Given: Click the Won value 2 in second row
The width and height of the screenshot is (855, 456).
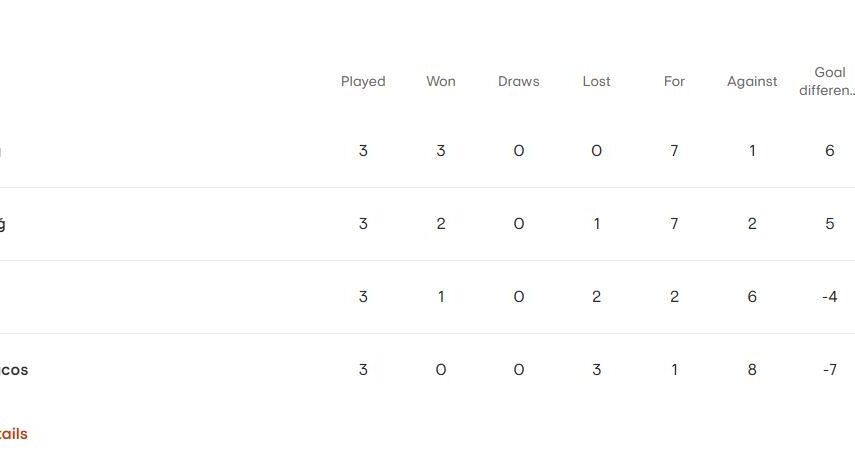Looking at the screenshot, I should click(441, 224).
